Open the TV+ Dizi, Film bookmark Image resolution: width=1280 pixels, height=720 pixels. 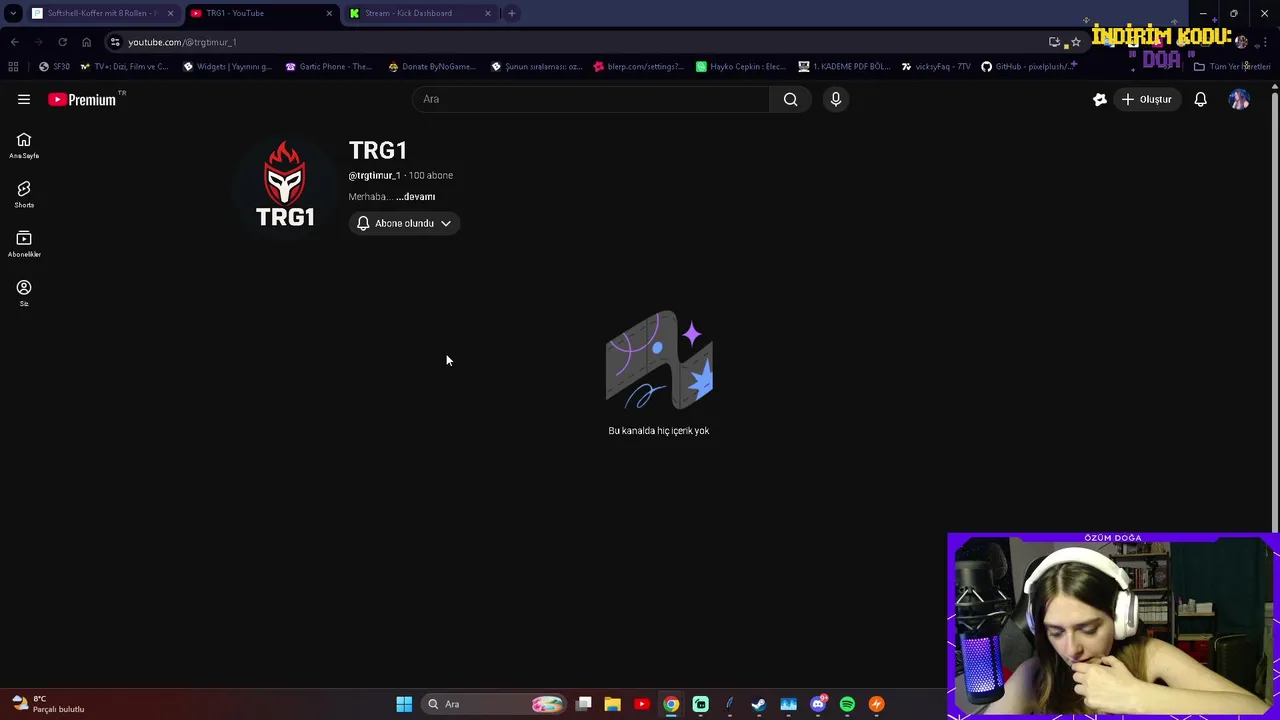point(124,66)
